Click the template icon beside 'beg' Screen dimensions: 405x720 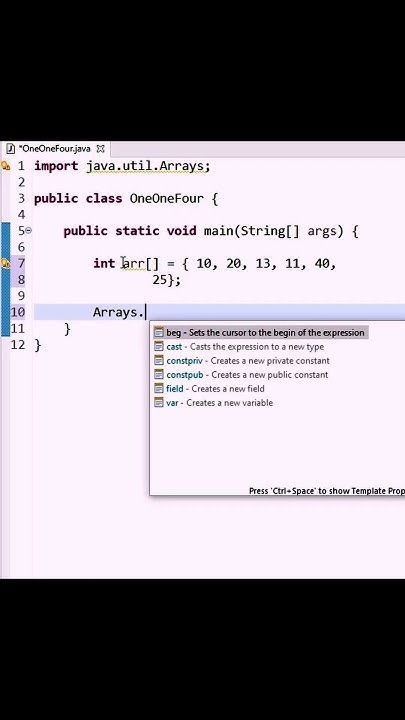click(x=159, y=332)
